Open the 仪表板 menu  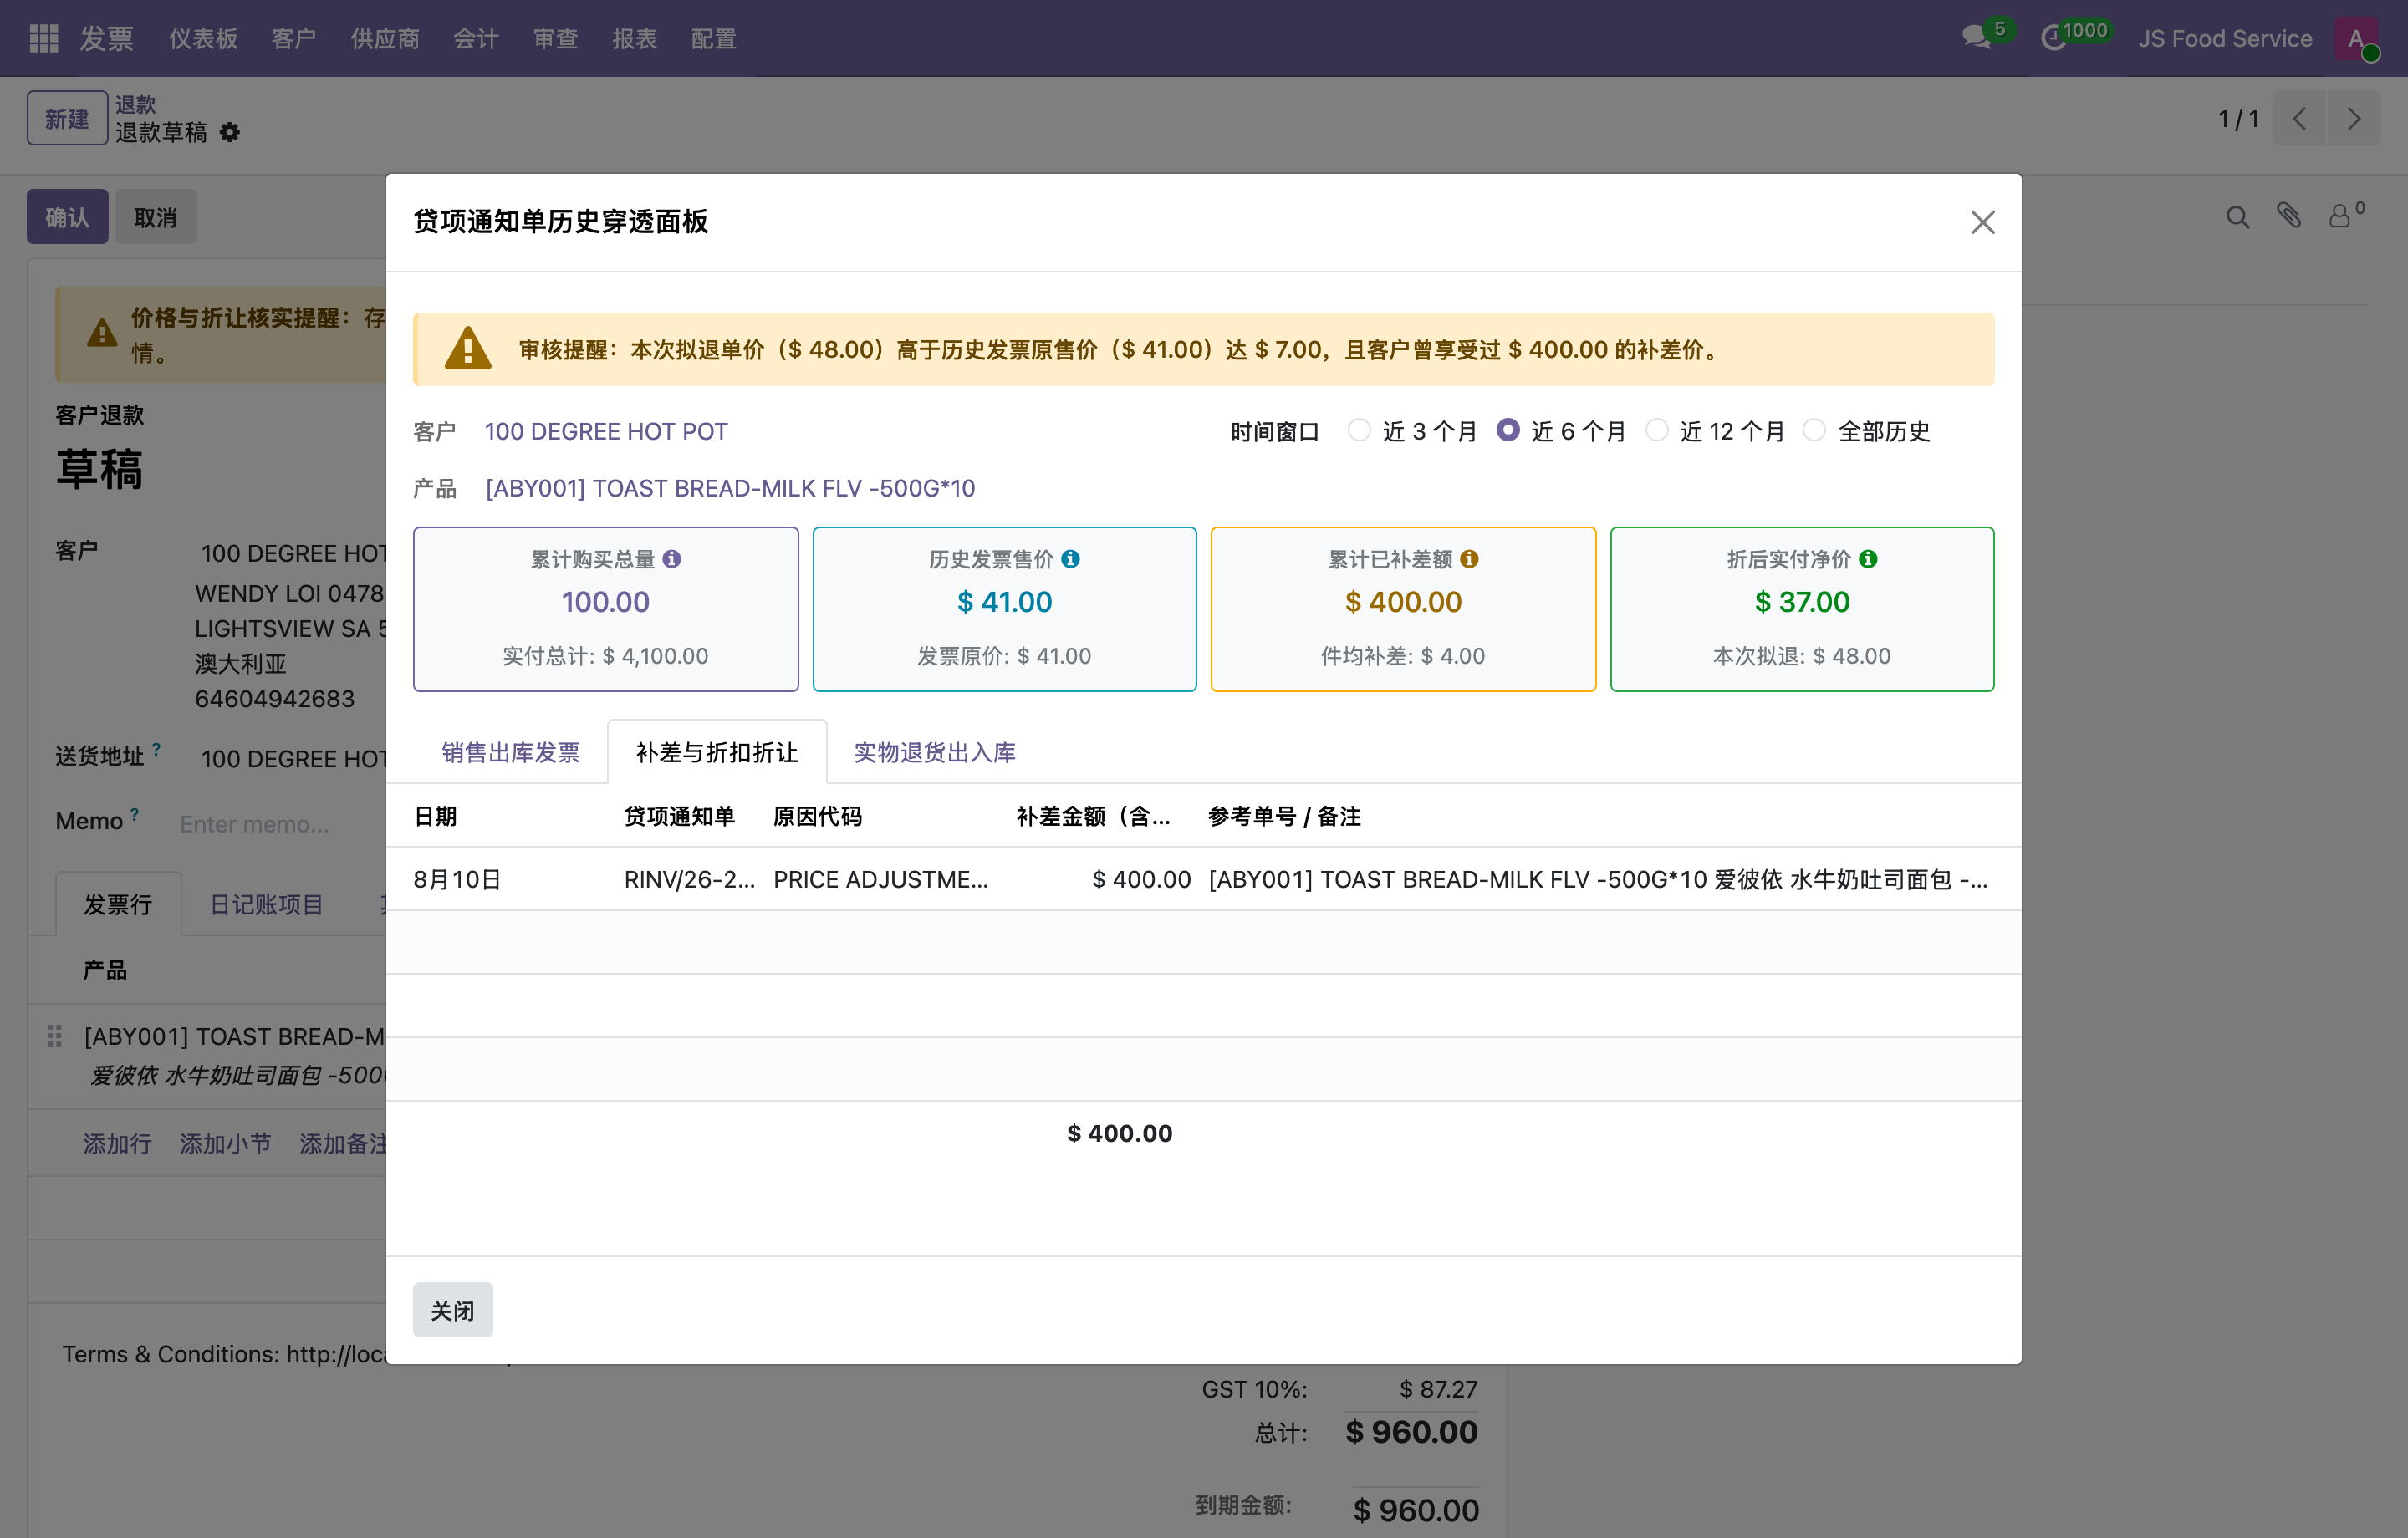point(203,38)
